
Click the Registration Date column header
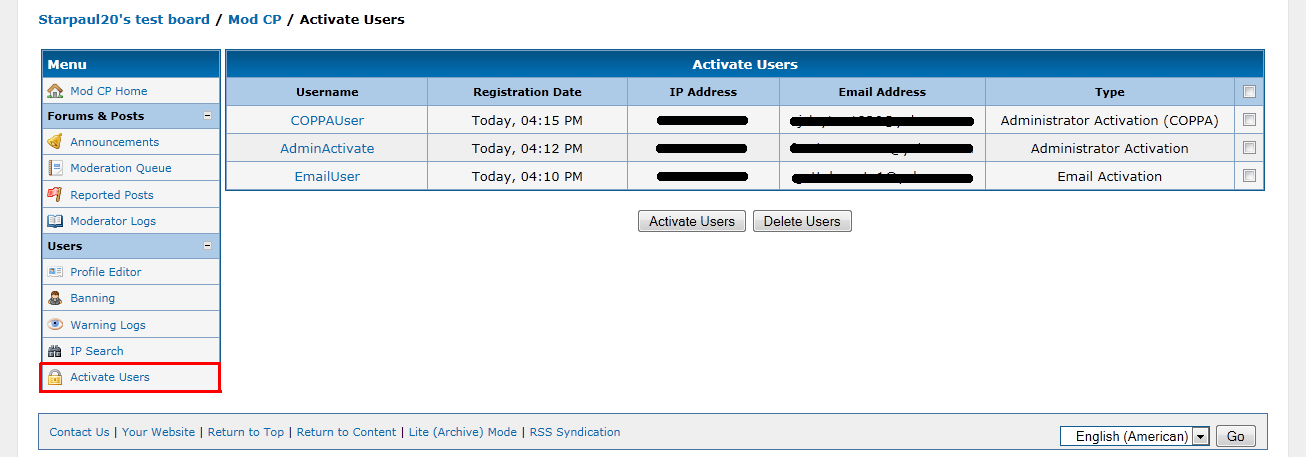coord(527,92)
